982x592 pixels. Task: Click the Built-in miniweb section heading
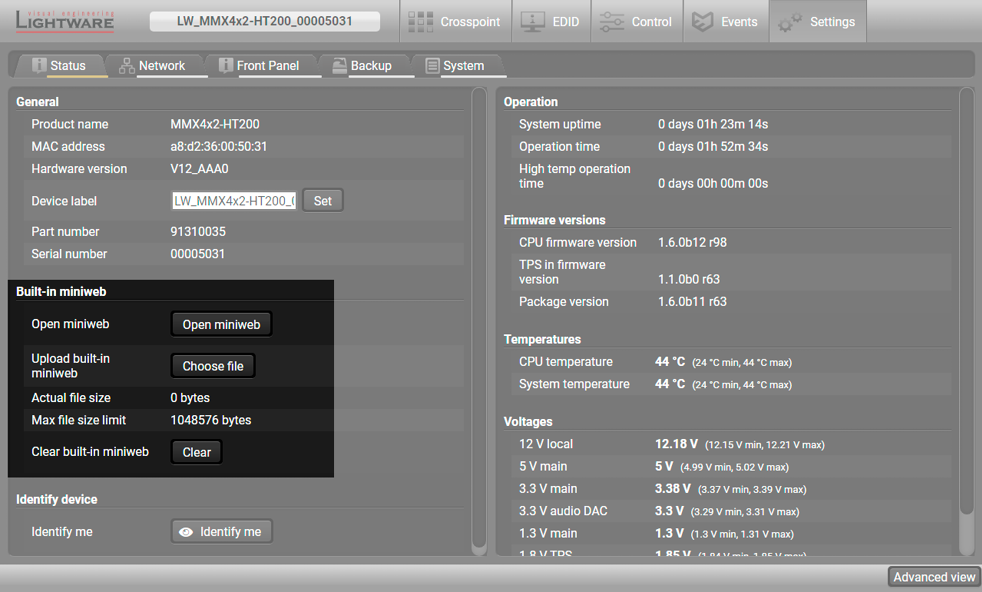click(x=61, y=292)
